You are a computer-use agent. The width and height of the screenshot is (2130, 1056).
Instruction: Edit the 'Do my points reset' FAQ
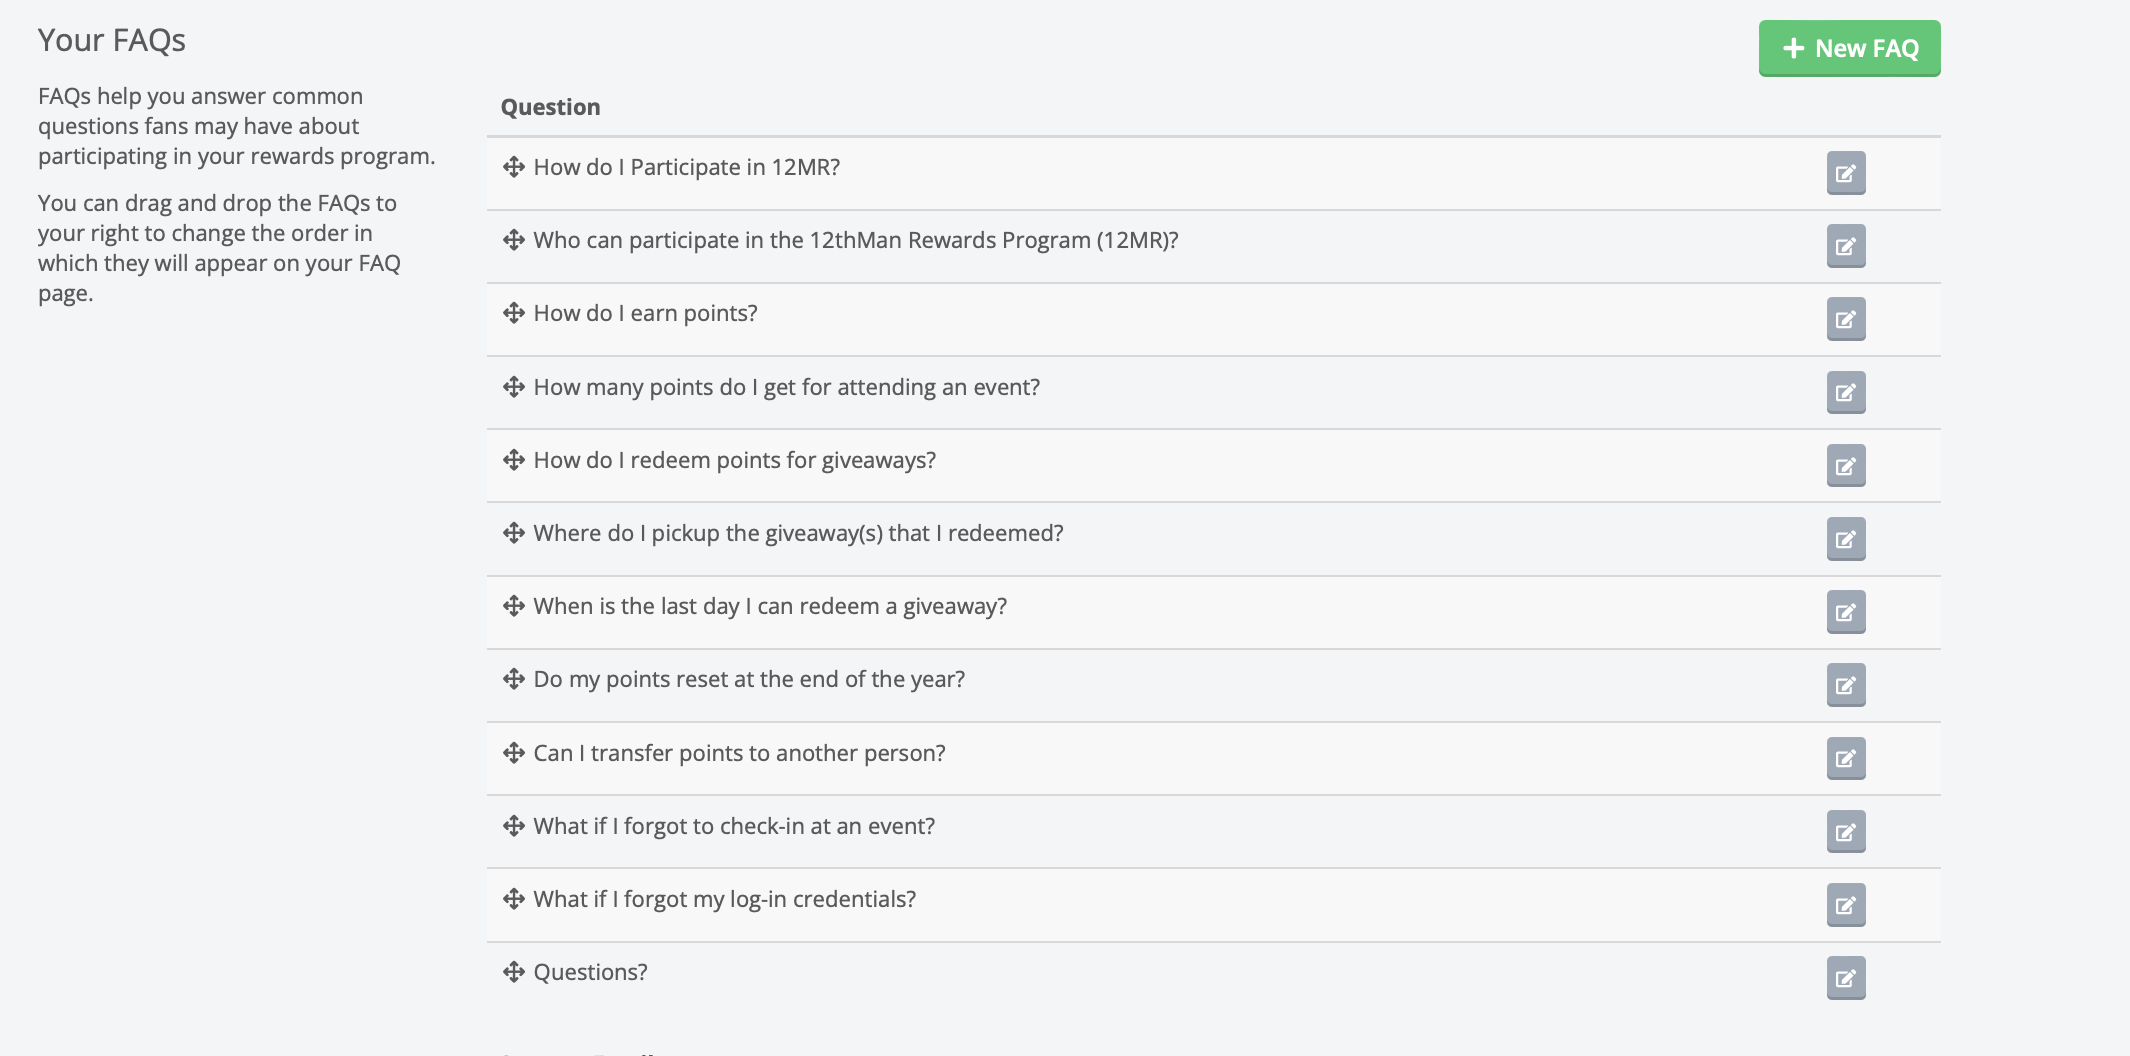[1845, 685]
